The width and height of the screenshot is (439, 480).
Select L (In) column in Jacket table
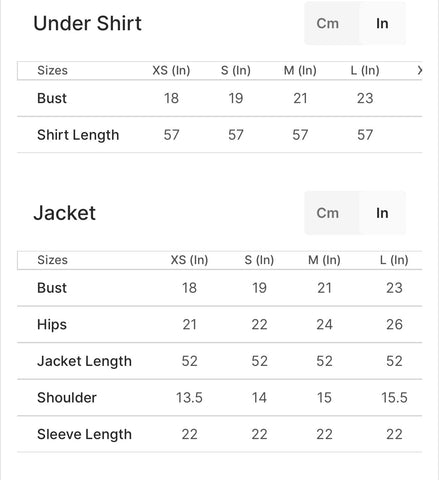click(x=394, y=260)
